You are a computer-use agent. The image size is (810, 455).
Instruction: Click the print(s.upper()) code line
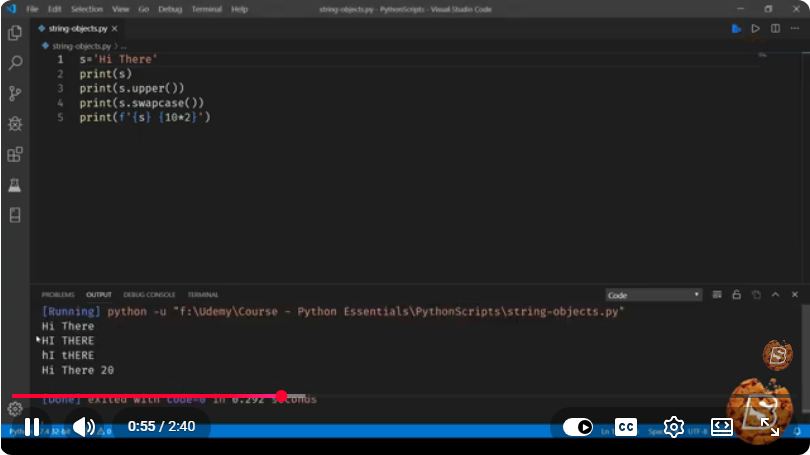pyautogui.click(x=132, y=88)
